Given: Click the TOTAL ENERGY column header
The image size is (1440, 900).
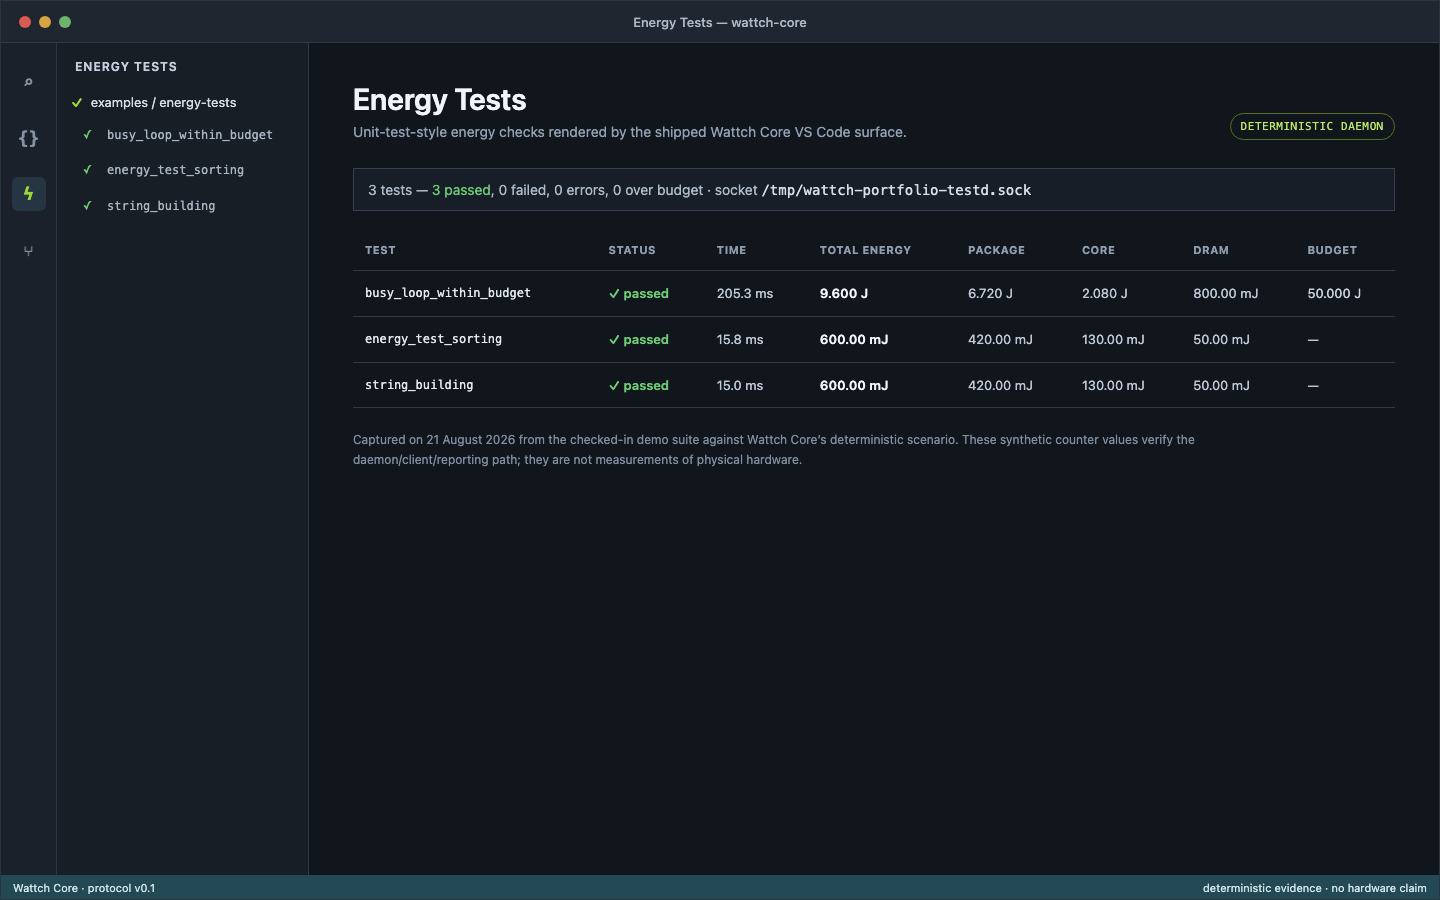Looking at the screenshot, I should [x=865, y=250].
